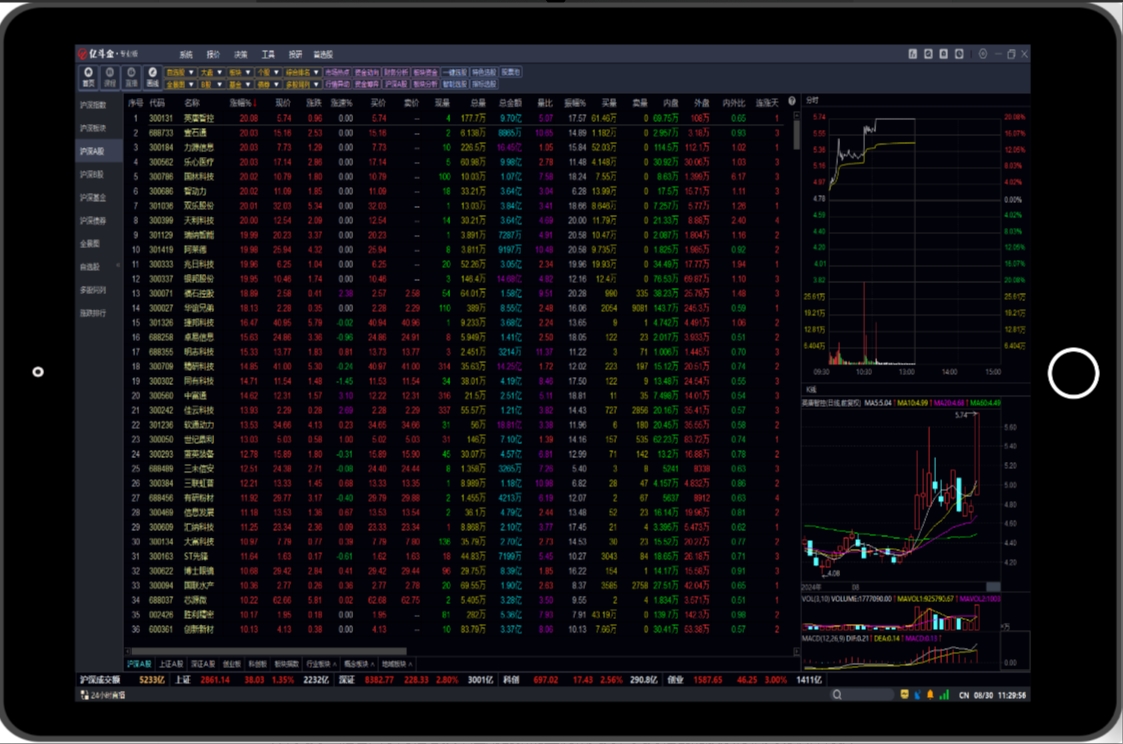Click the search magnifier in bottom status bar

point(837,694)
